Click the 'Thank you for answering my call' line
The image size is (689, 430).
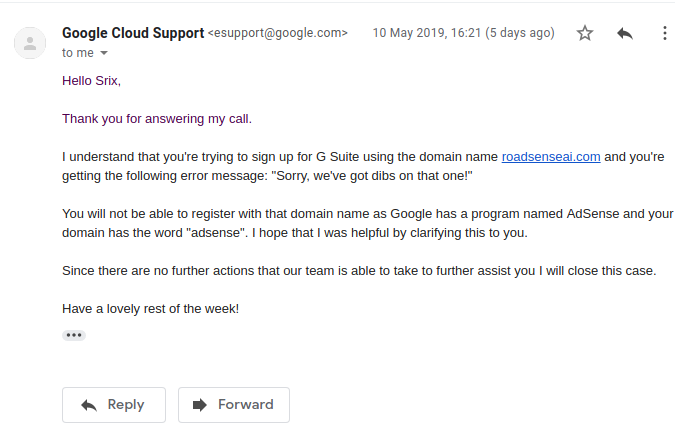[157, 119]
